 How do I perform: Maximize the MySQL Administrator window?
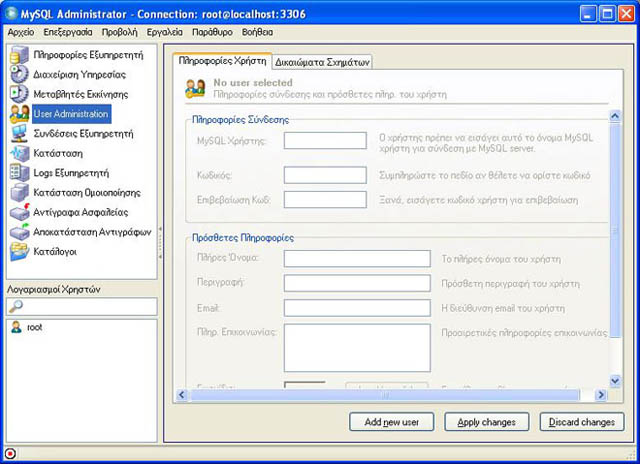(607, 14)
